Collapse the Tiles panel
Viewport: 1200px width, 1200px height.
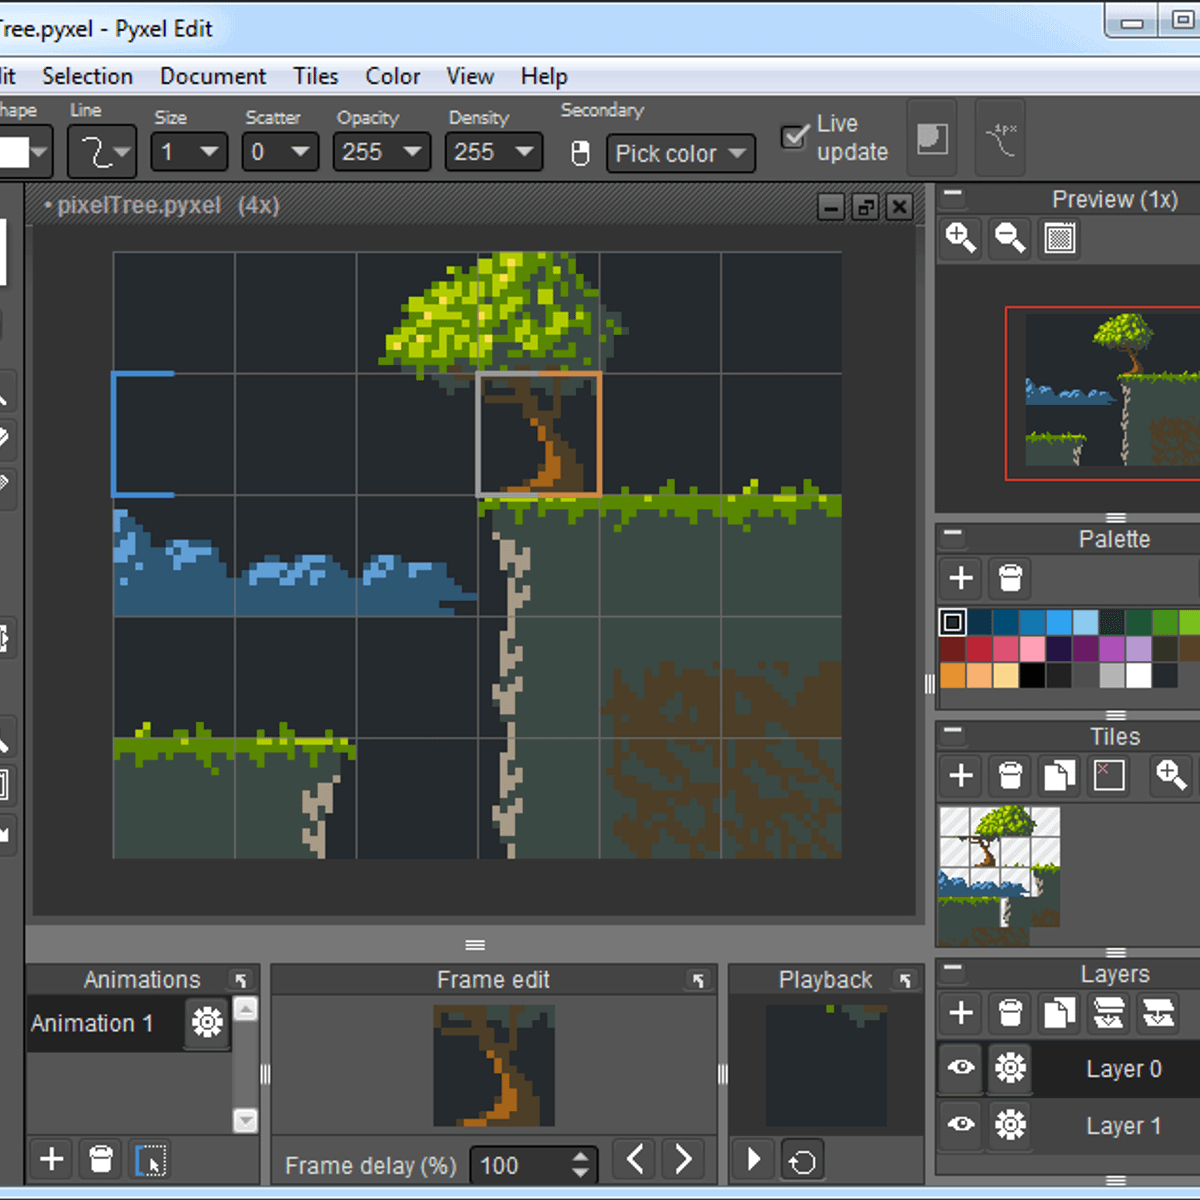click(x=953, y=732)
